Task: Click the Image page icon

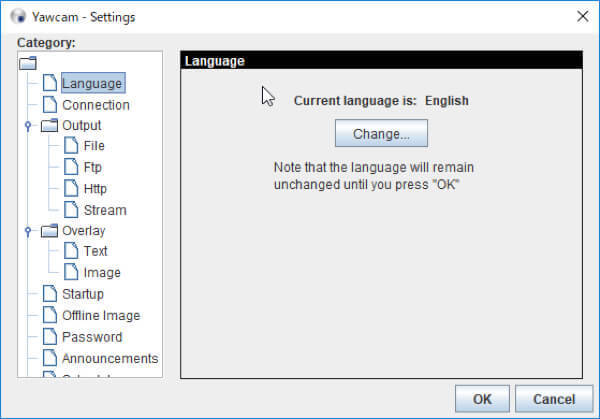Action: point(71,272)
